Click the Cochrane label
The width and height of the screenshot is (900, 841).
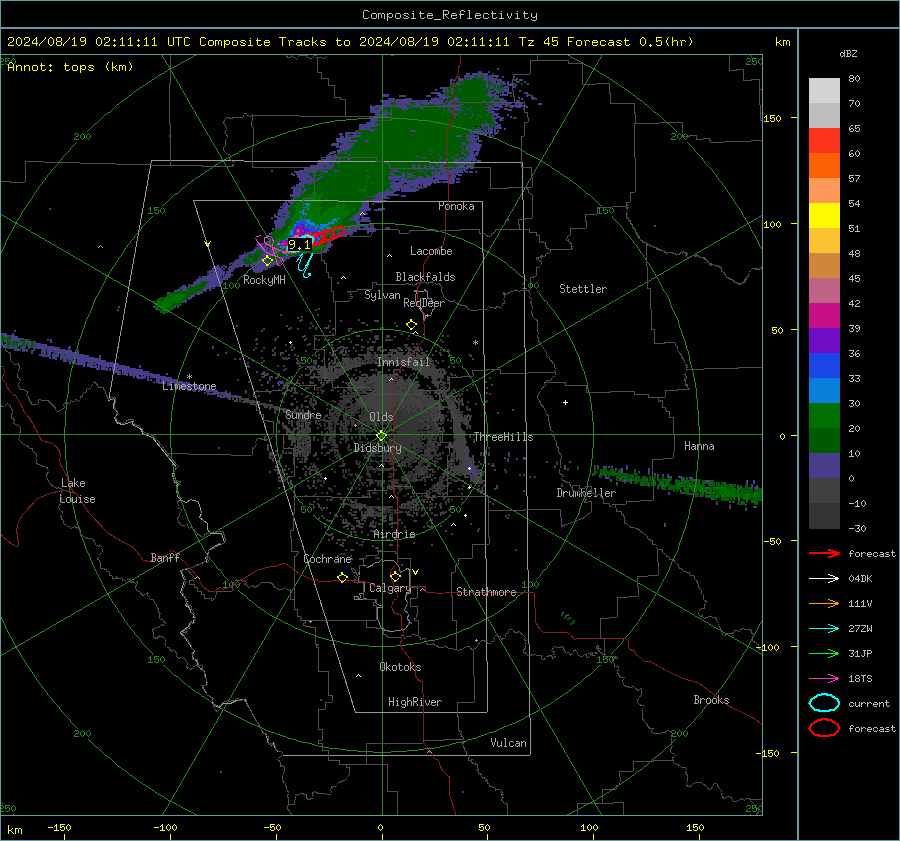327,559
